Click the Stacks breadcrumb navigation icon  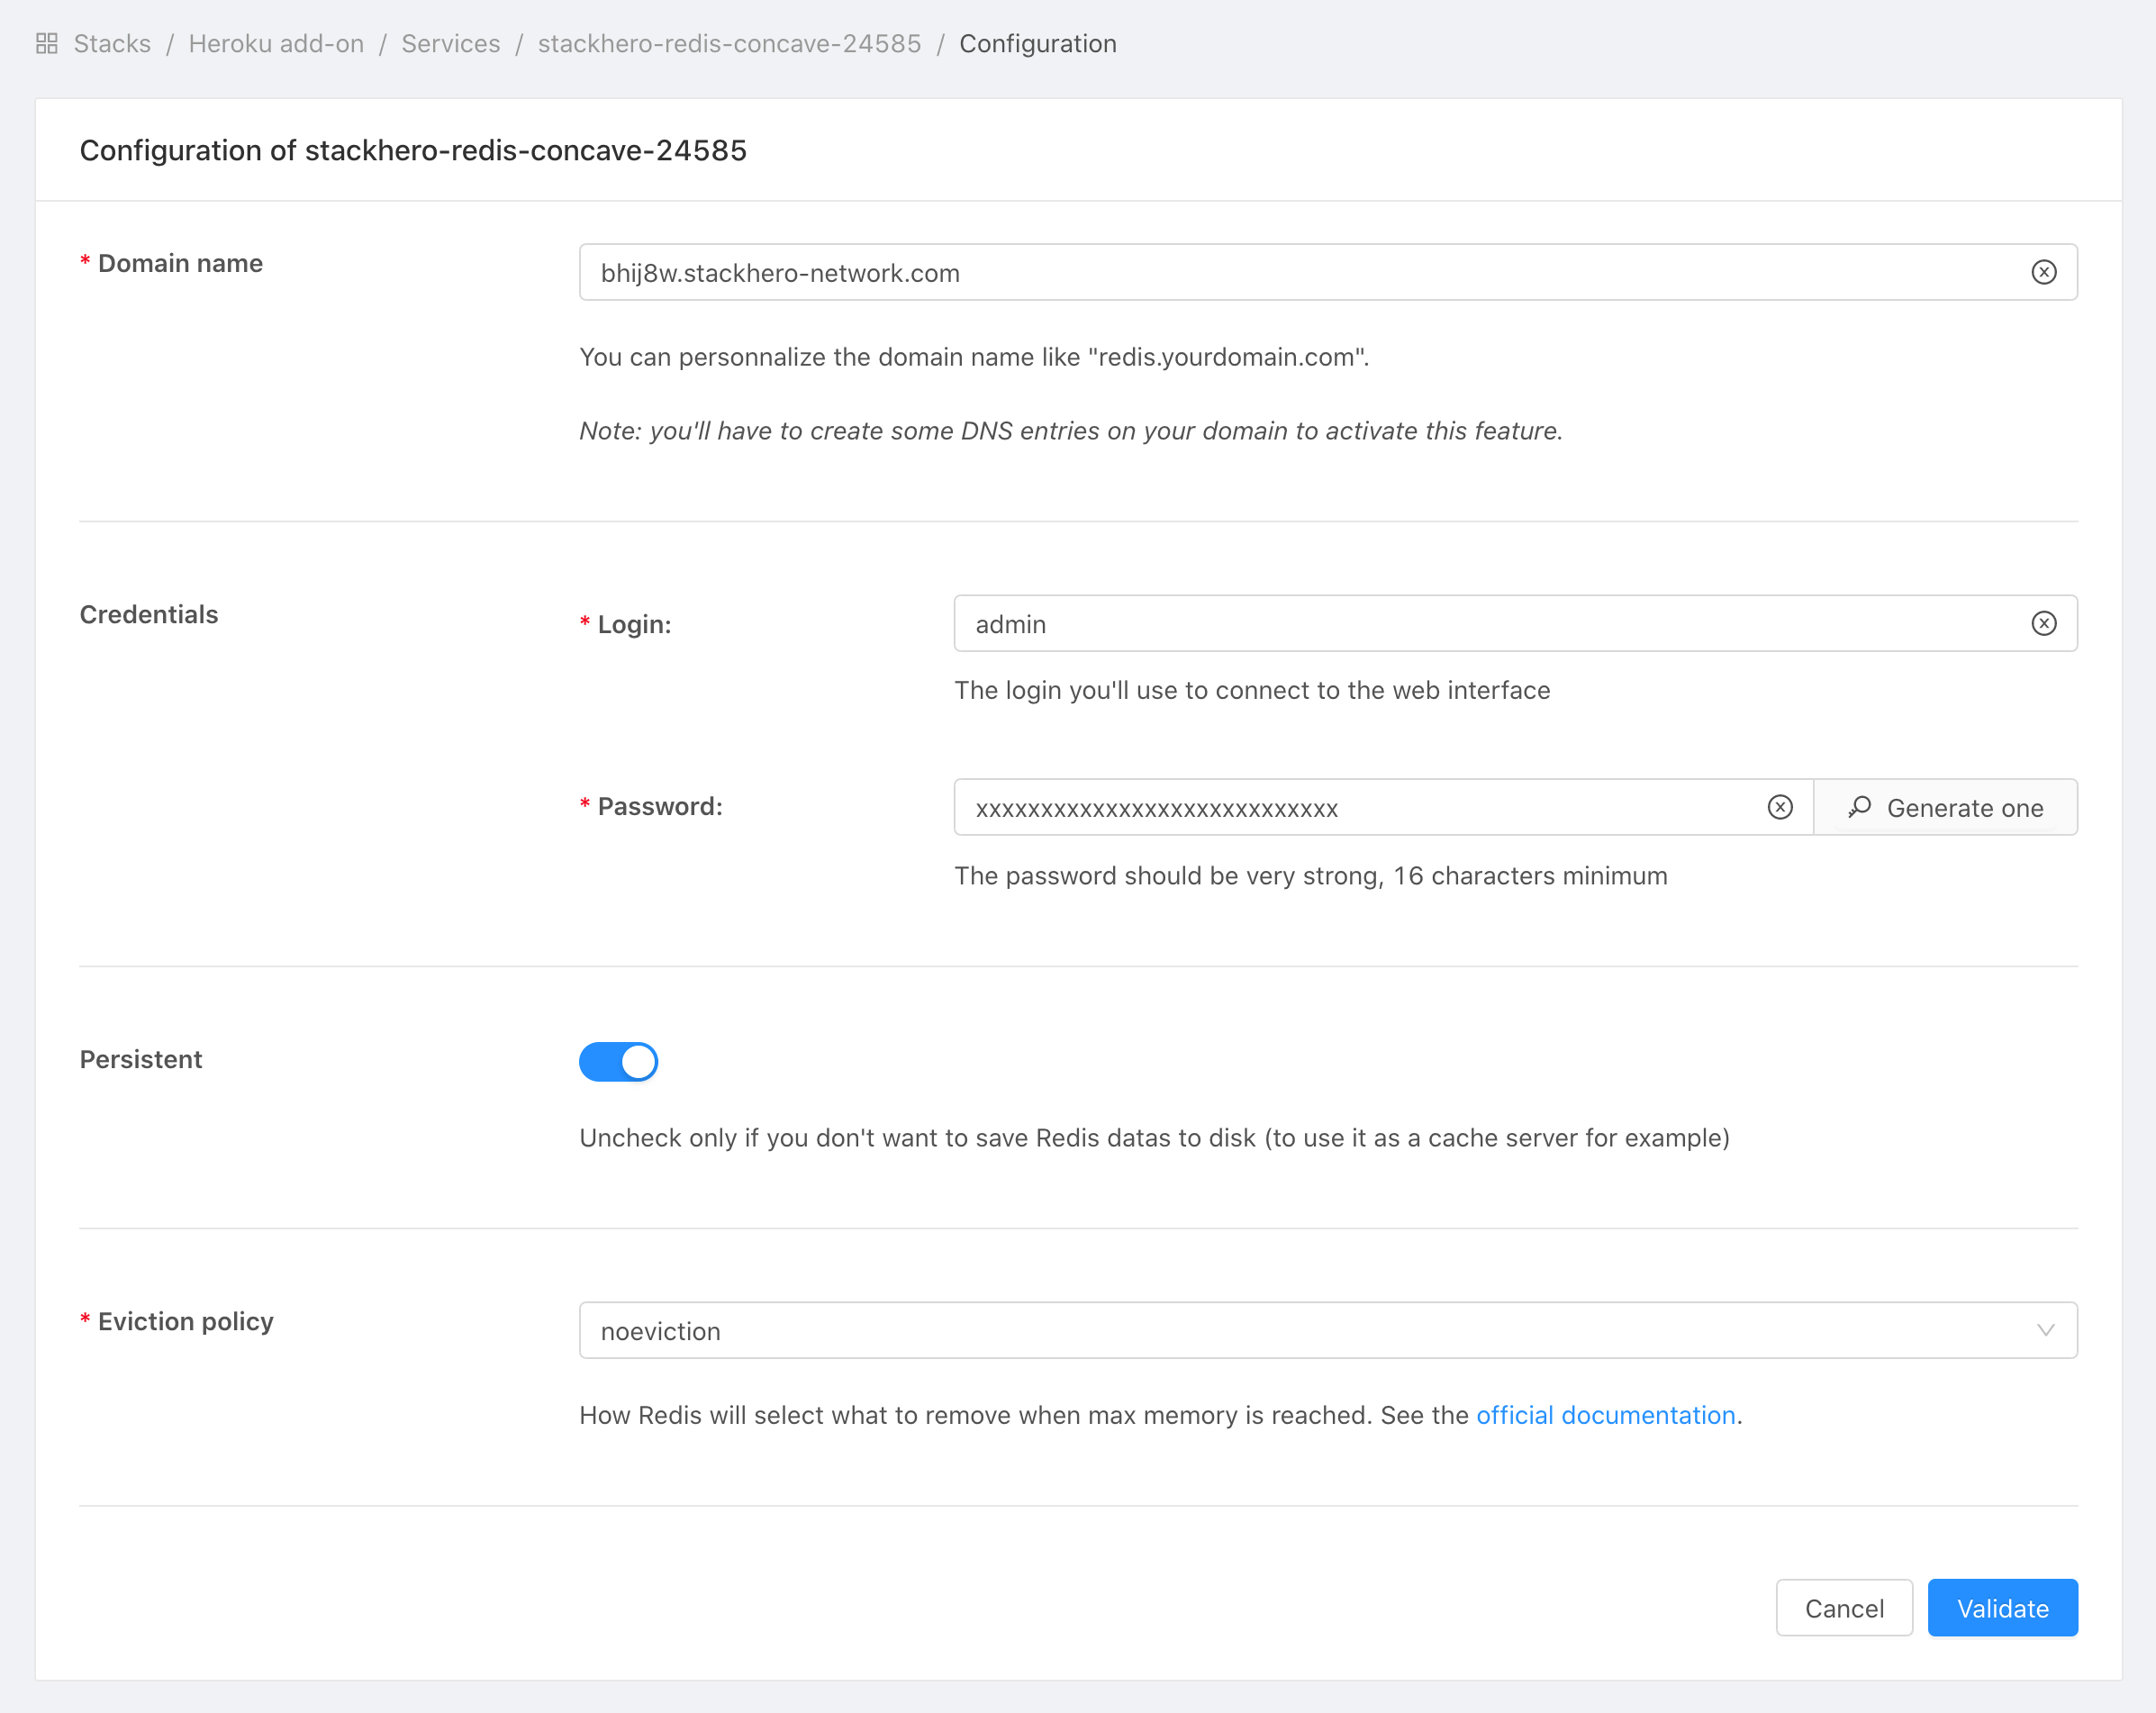pos(47,44)
